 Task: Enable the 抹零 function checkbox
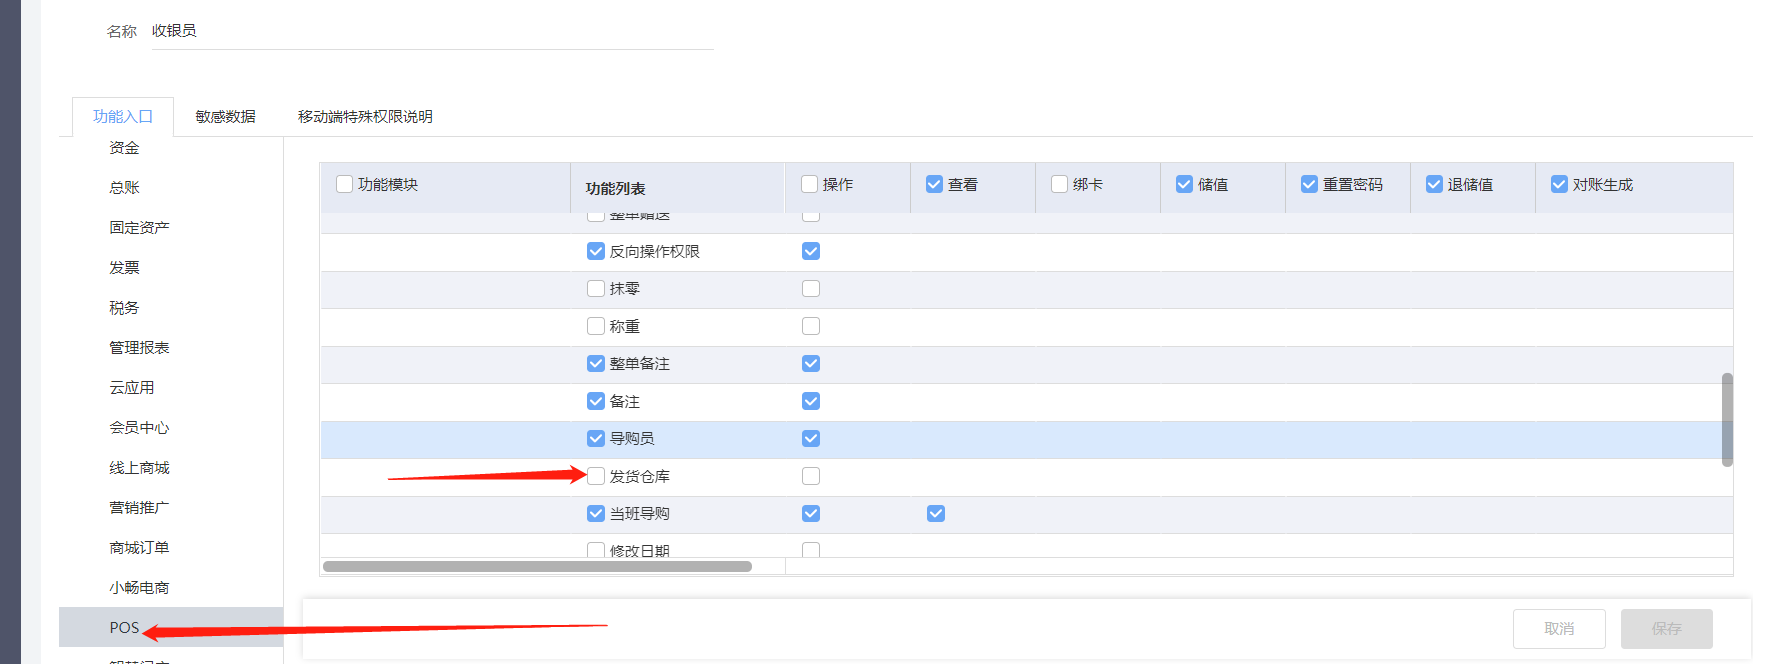pos(596,289)
